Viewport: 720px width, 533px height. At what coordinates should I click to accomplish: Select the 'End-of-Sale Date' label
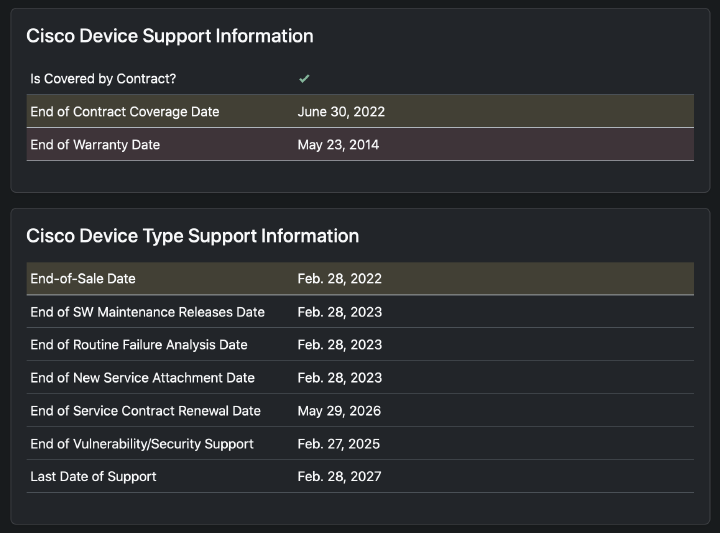click(x=83, y=279)
